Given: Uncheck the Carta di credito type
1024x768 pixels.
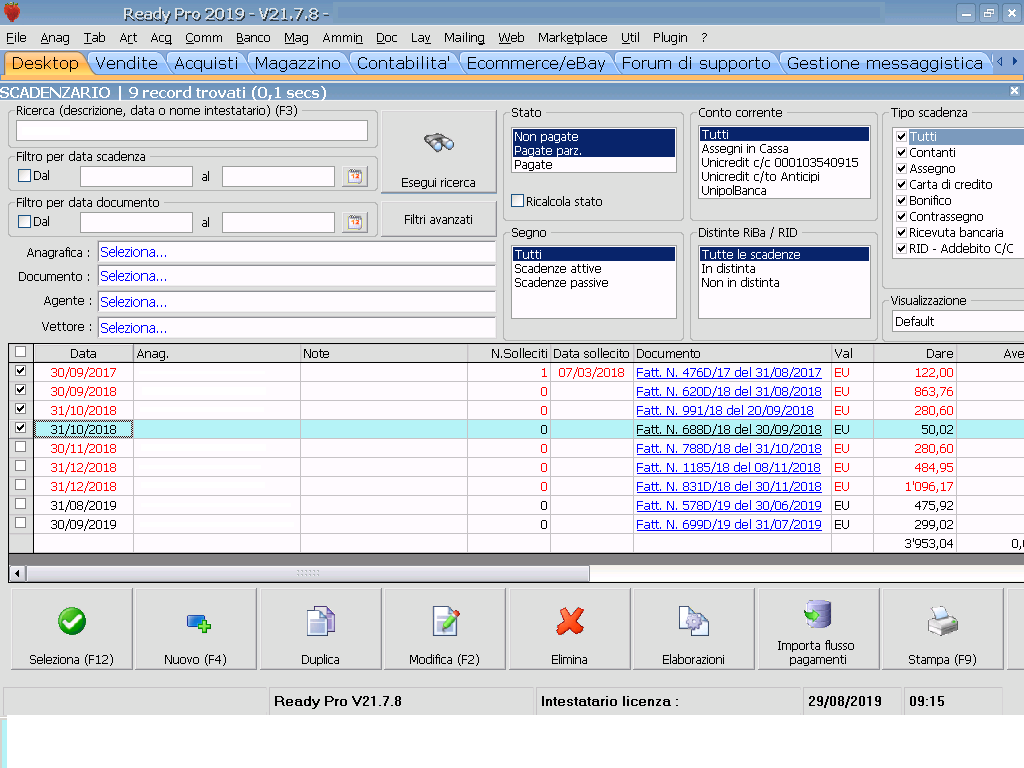Looking at the screenshot, I should (901, 184).
